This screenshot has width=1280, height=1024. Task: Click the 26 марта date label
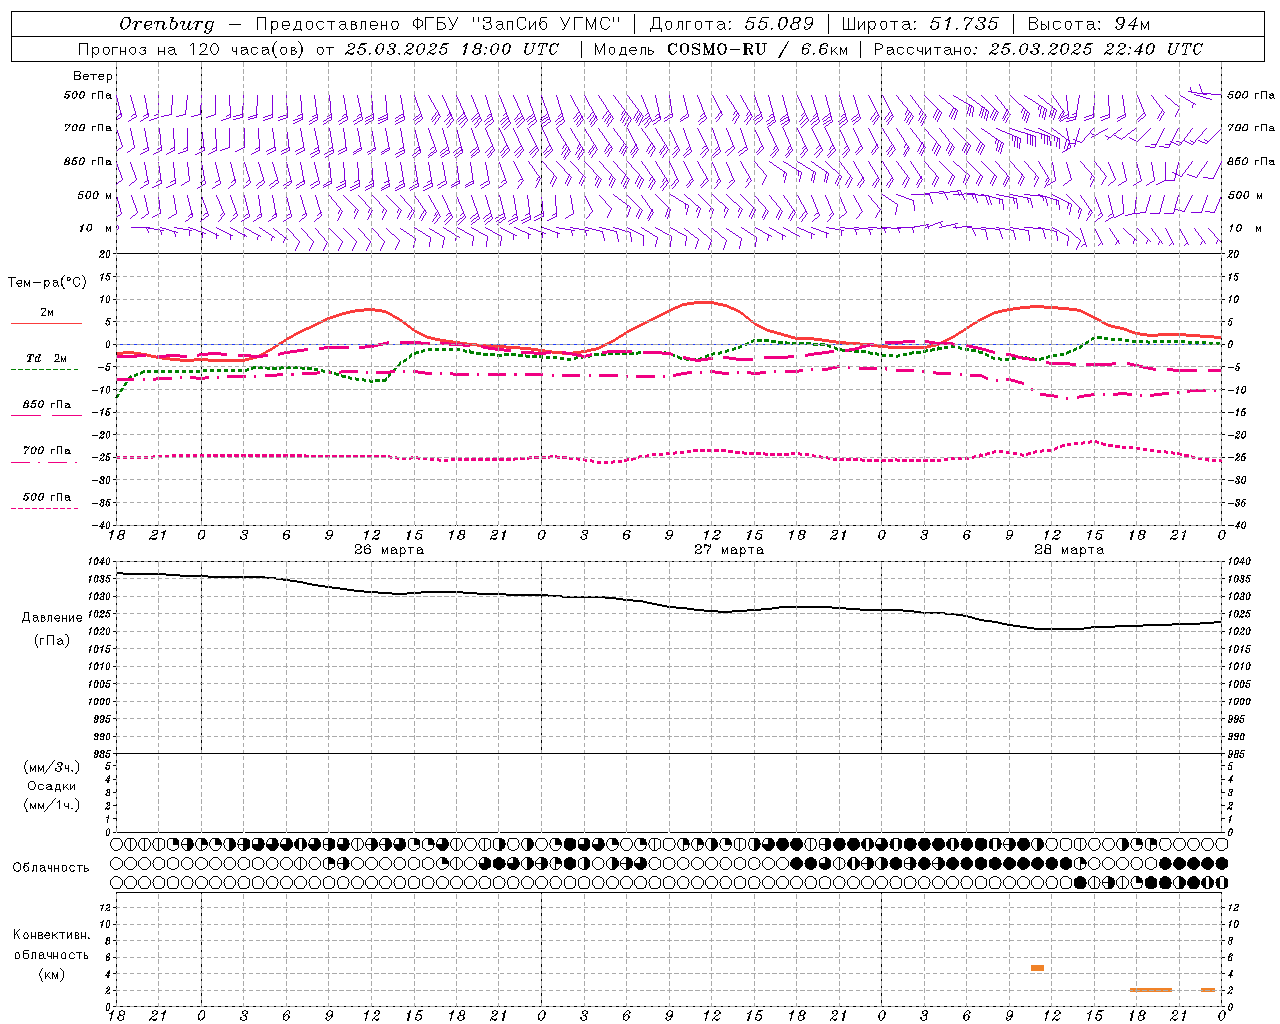click(x=389, y=550)
